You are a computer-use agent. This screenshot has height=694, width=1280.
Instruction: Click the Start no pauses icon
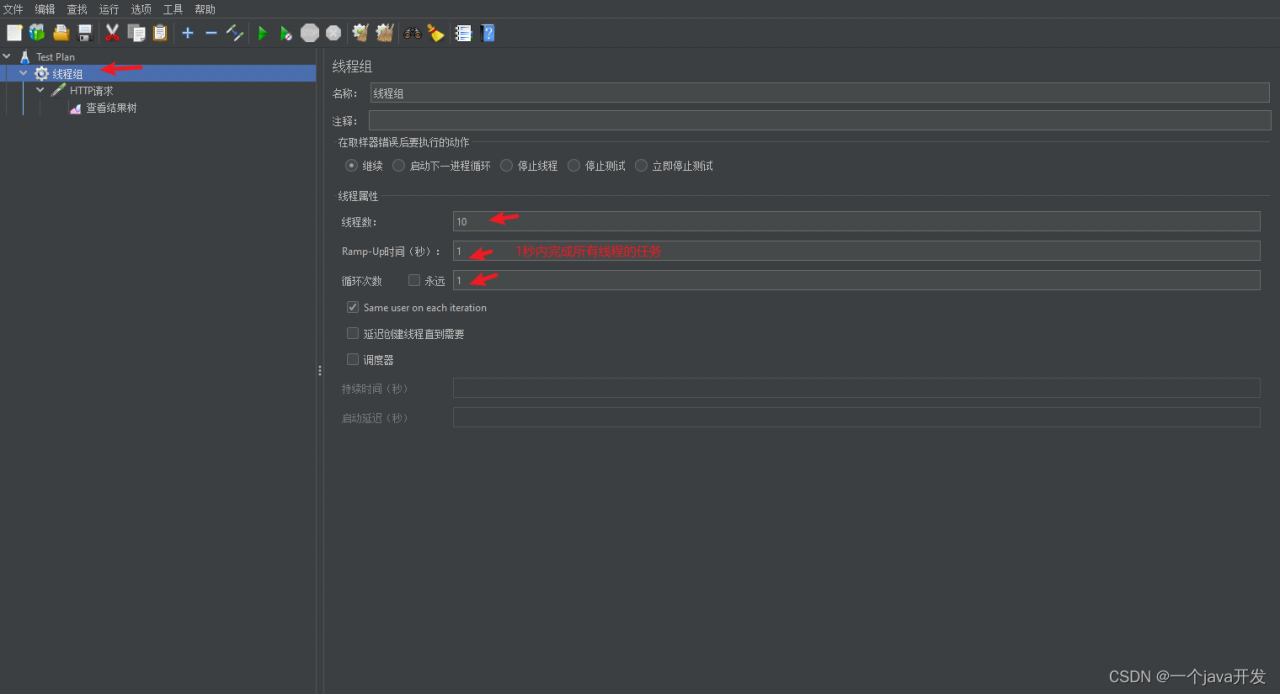[x=286, y=33]
